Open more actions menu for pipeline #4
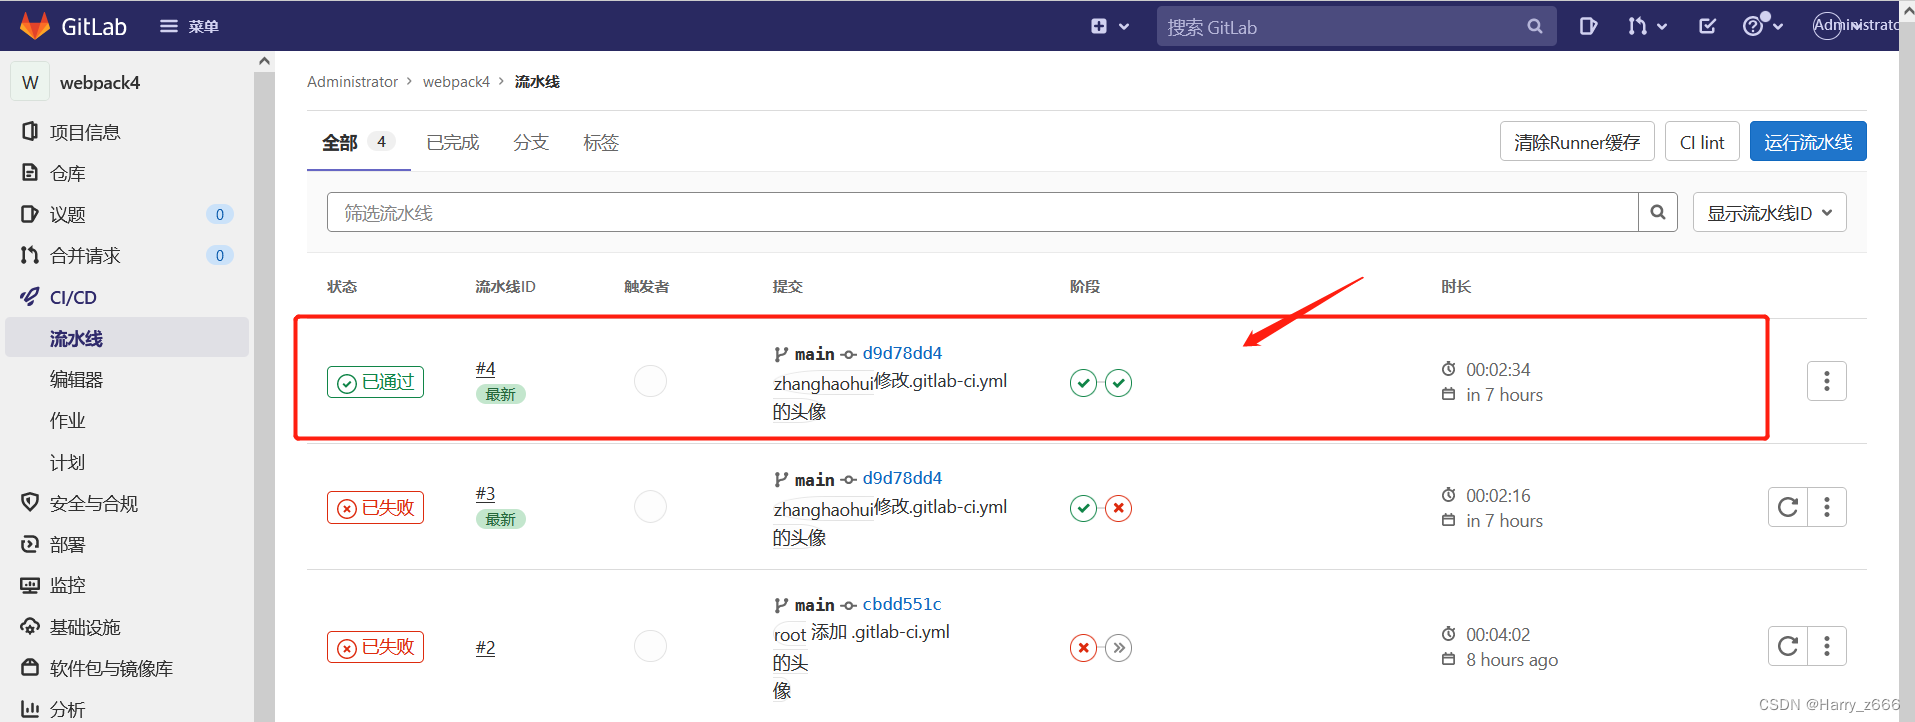The height and width of the screenshot is (722, 1915). coord(1827,381)
